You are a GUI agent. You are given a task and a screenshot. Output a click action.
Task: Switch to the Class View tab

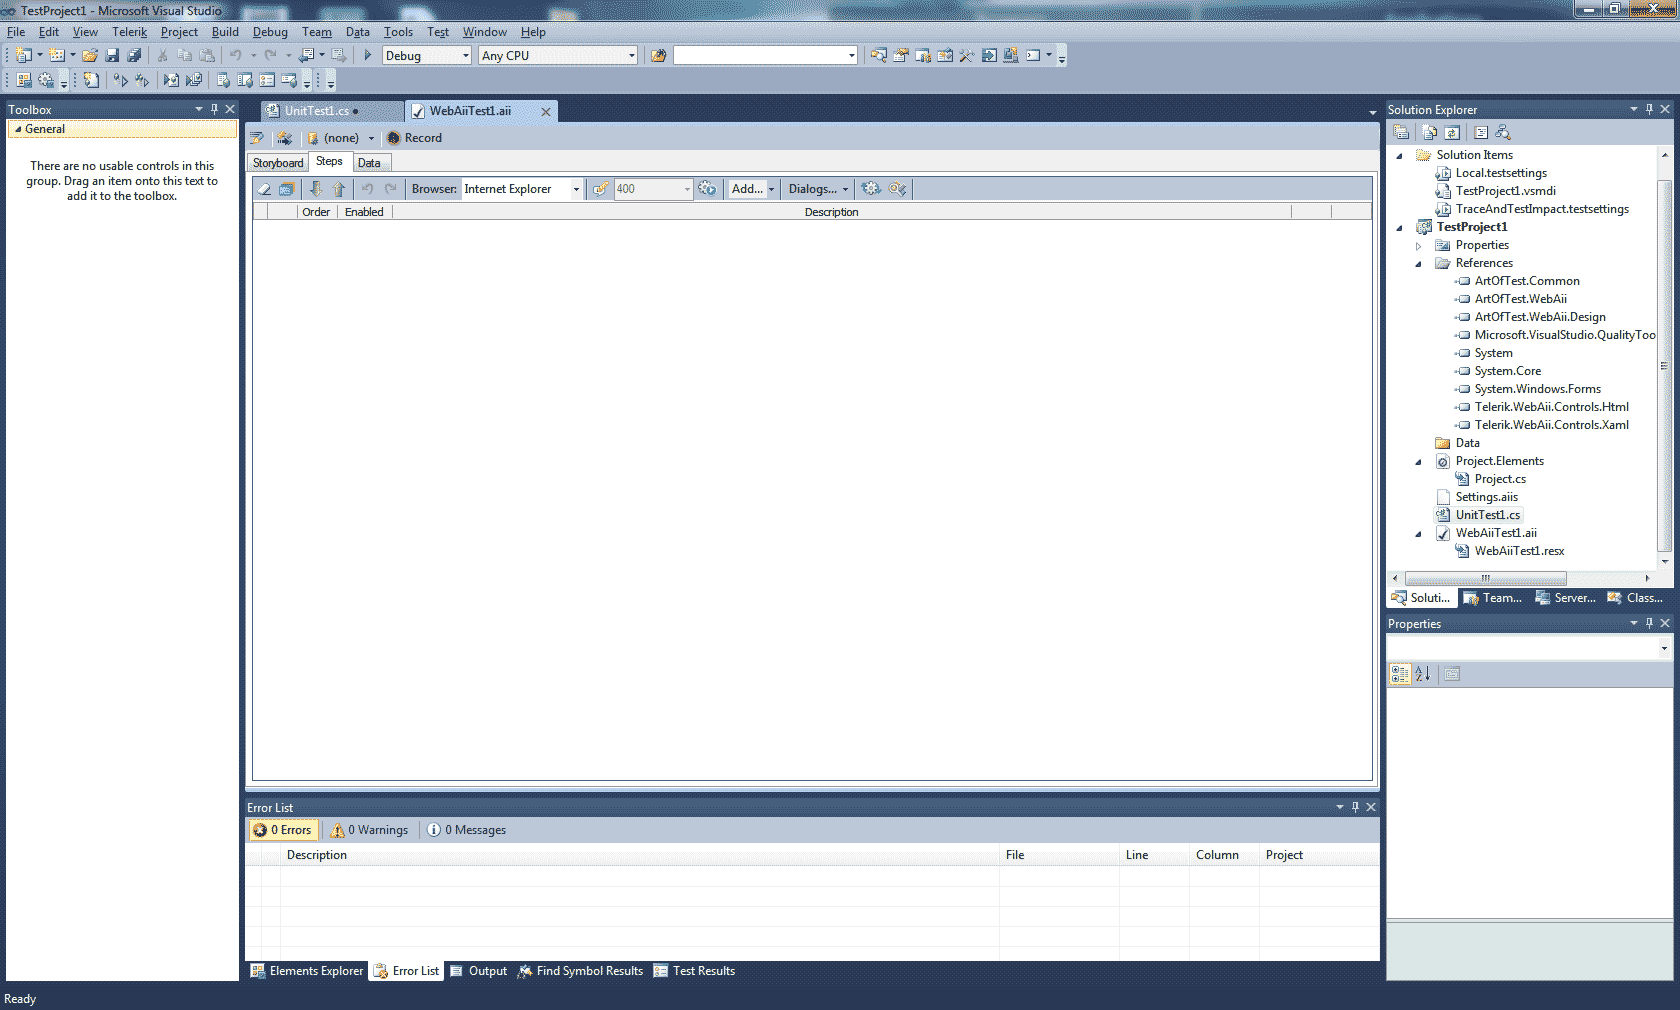pos(1636,598)
